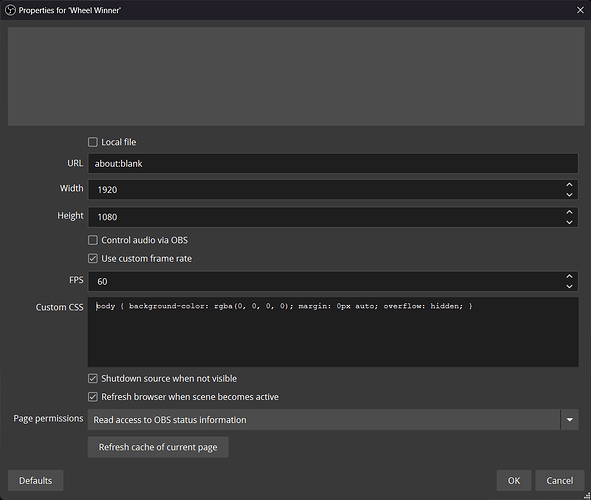Click the FPS label

[x=76, y=280]
